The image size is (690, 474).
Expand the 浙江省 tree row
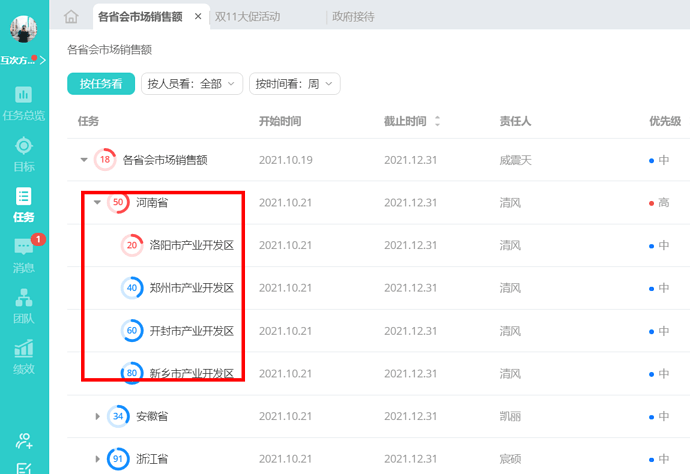(x=97, y=459)
